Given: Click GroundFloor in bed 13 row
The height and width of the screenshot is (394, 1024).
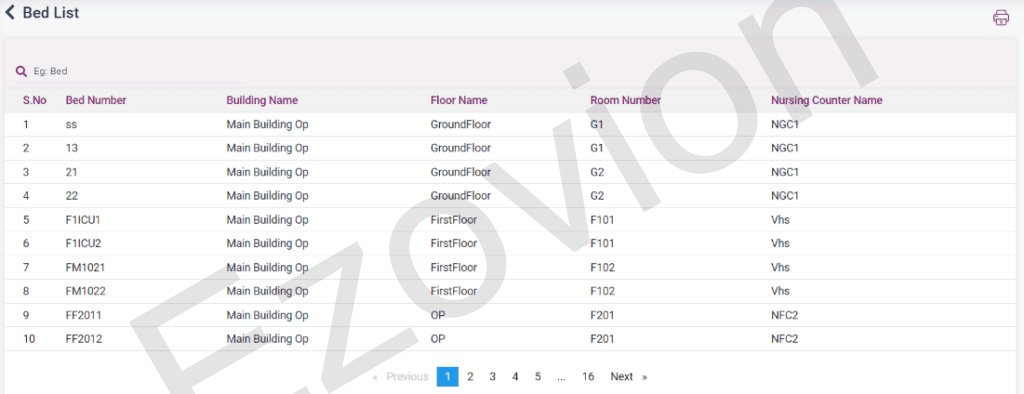Looking at the screenshot, I should (x=460, y=148).
